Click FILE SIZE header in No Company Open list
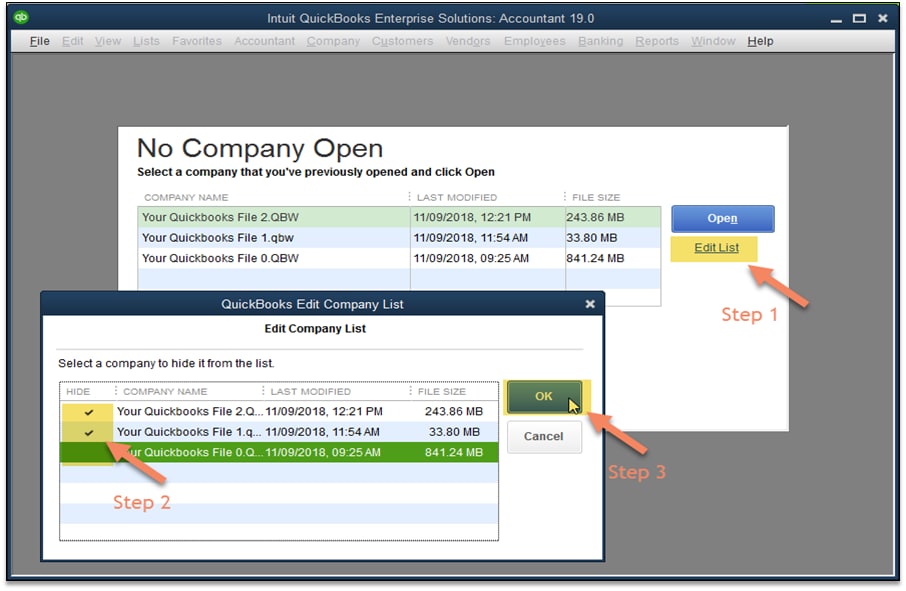Screen dimensions: 906x591 [596, 198]
